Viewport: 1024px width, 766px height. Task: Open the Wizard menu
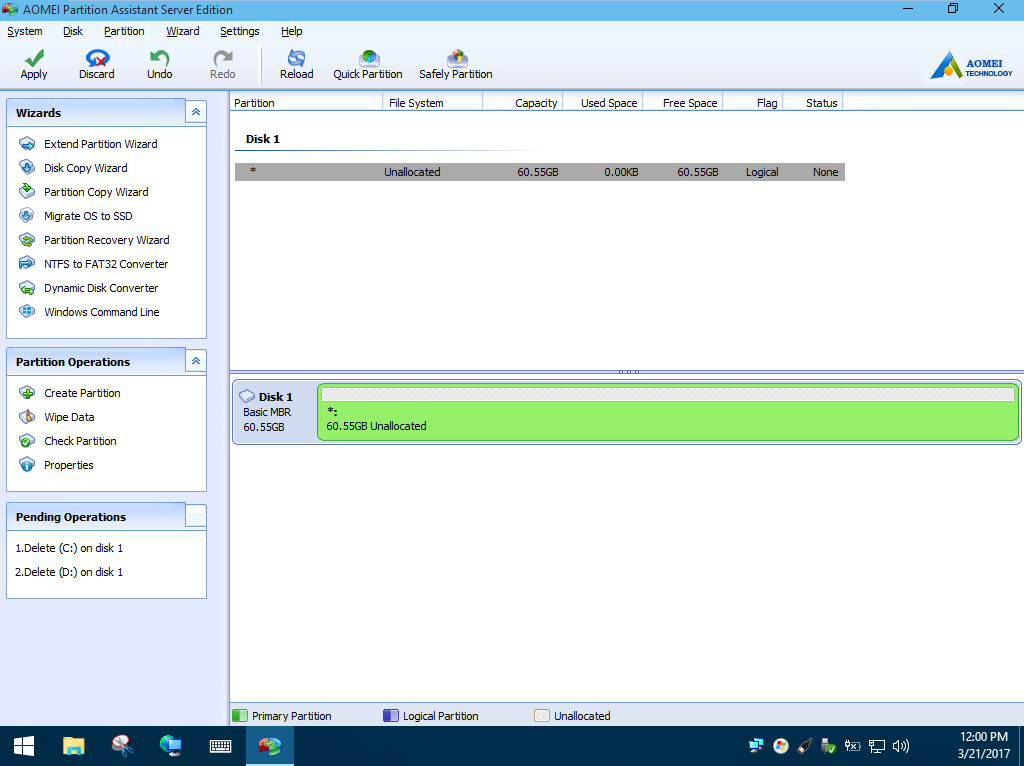183,31
